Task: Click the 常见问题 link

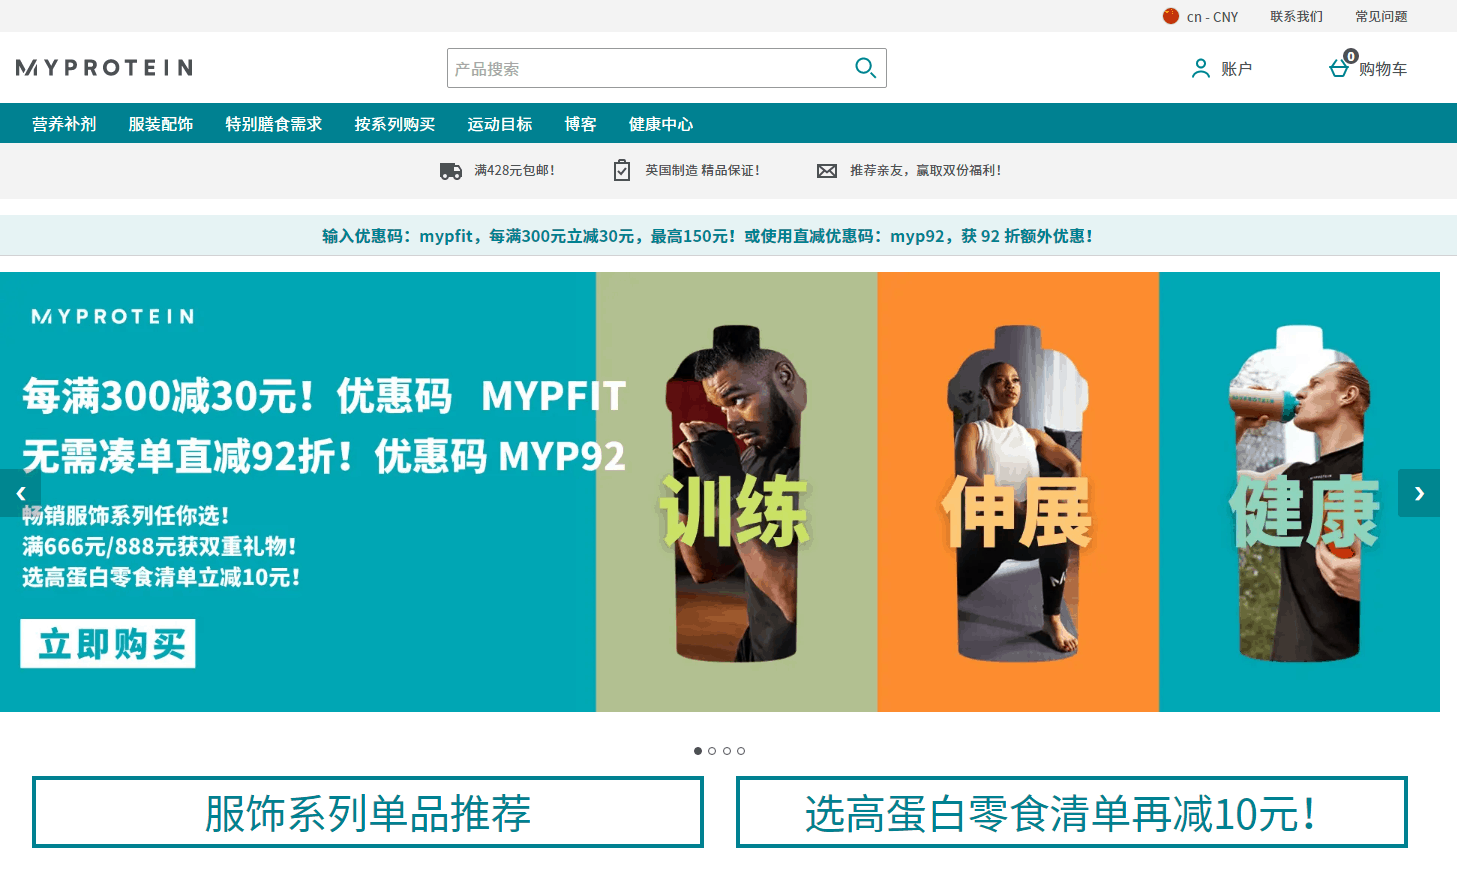Action: [x=1381, y=16]
